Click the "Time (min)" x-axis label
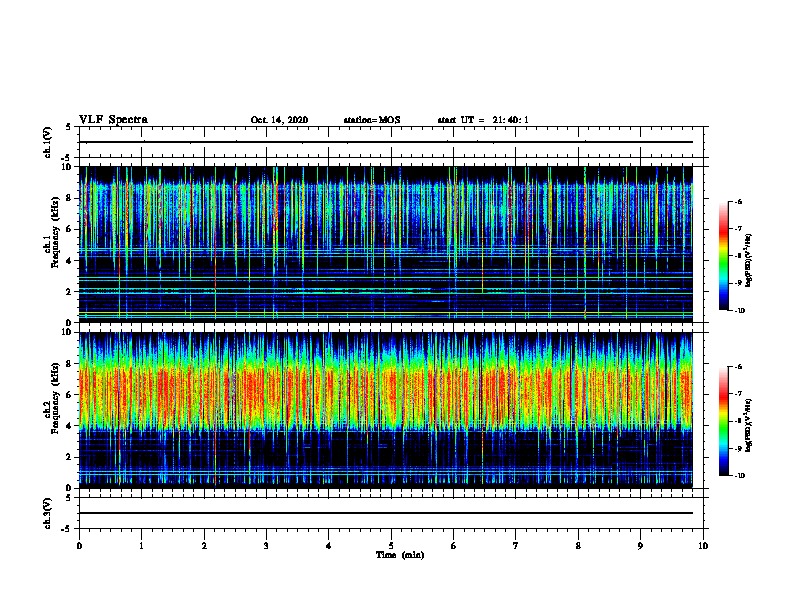This screenshot has height=612, width=792. (x=400, y=555)
